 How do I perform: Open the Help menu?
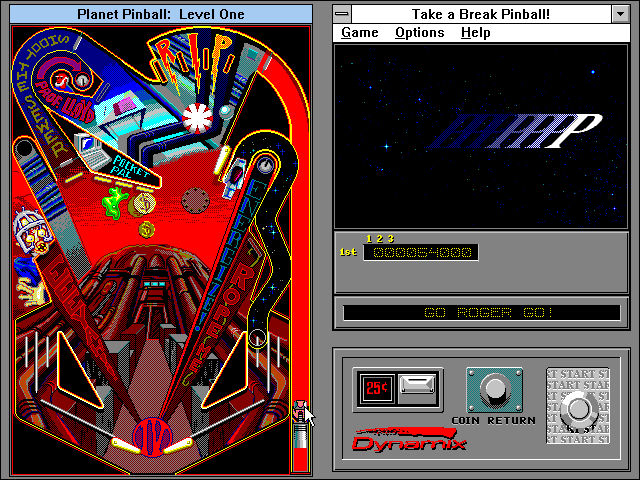point(476,33)
